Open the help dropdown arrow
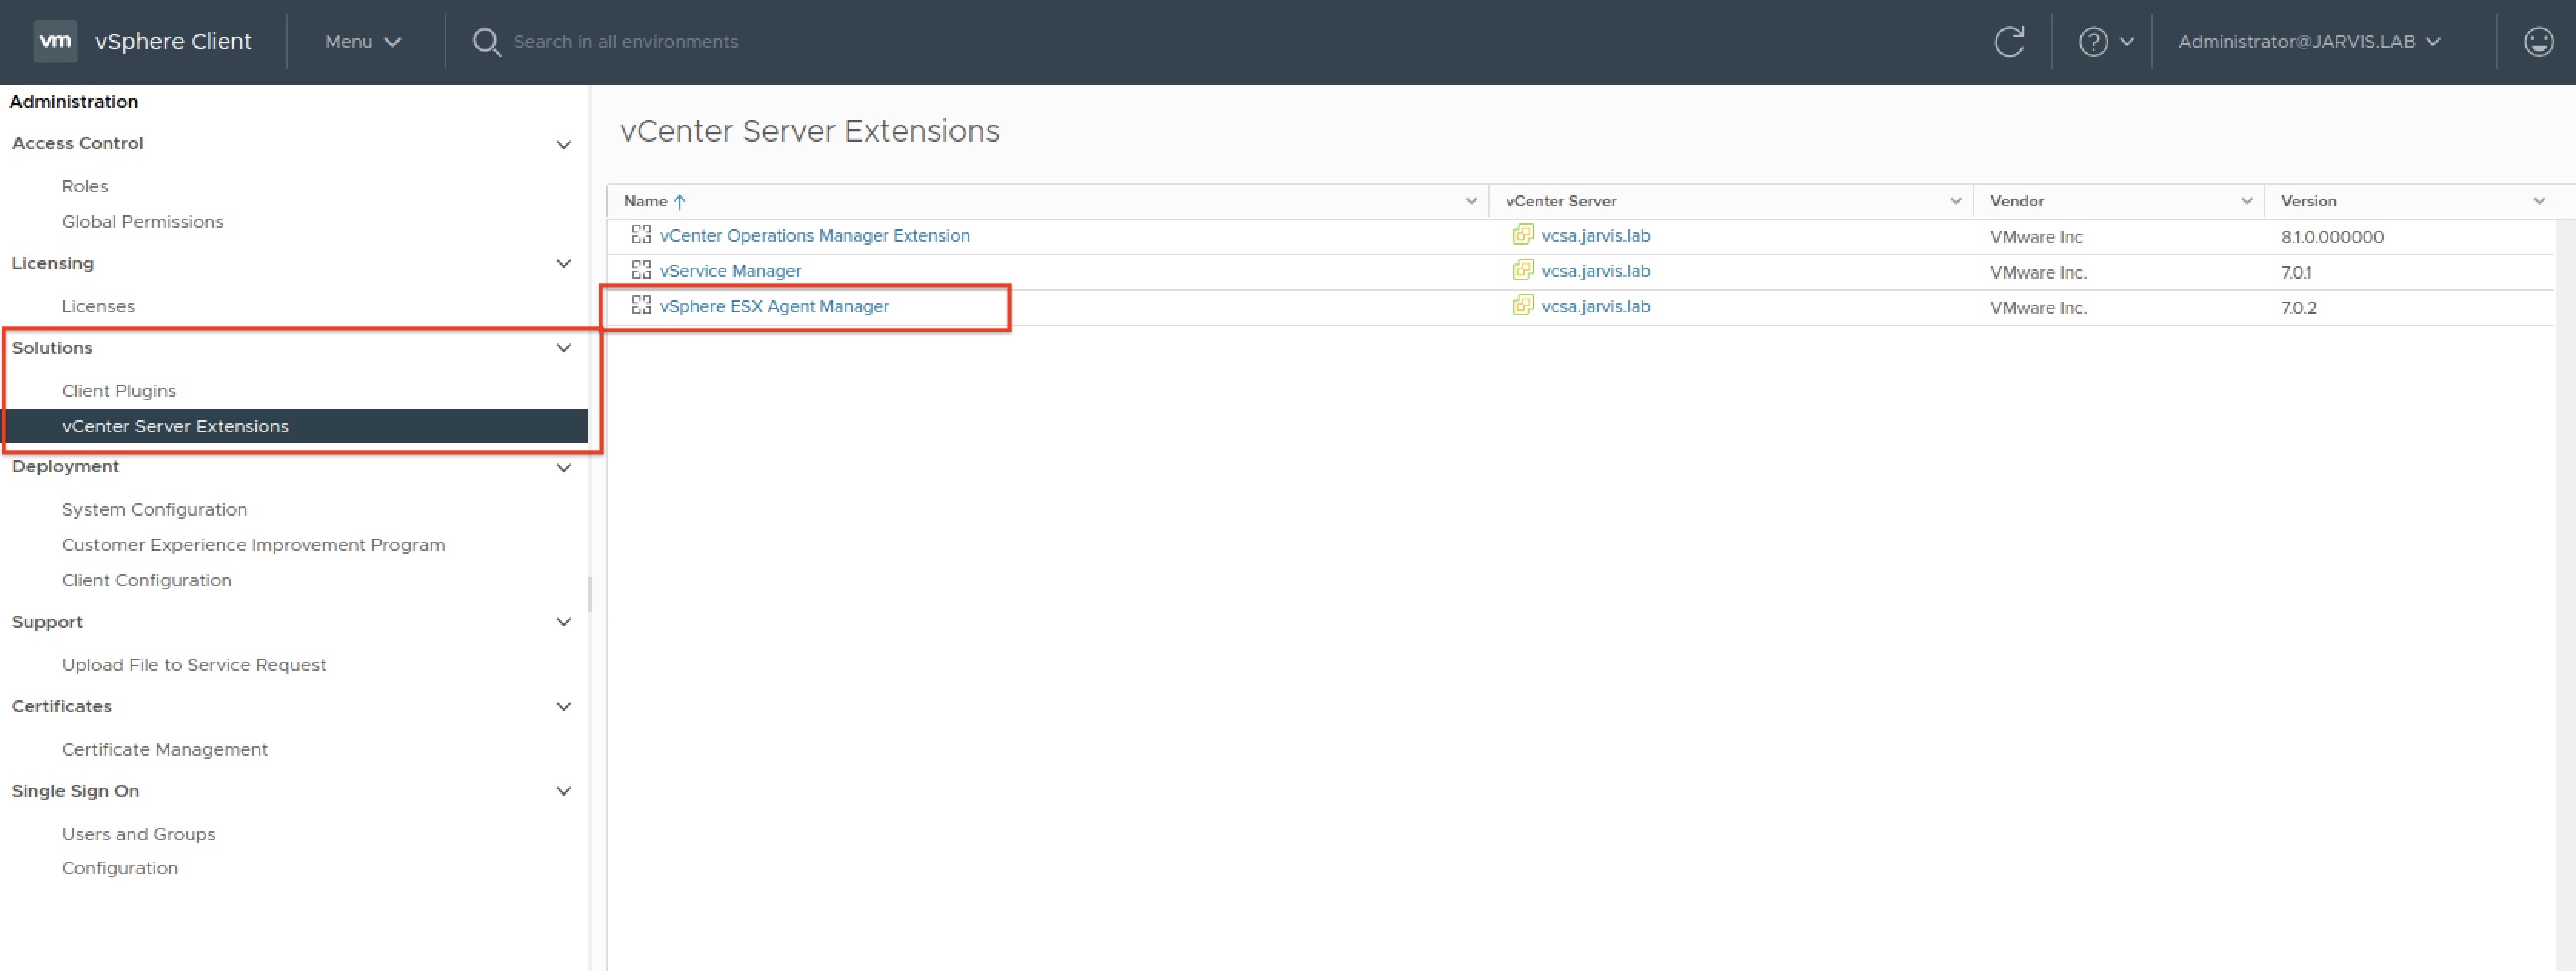 tap(2127, 42)
